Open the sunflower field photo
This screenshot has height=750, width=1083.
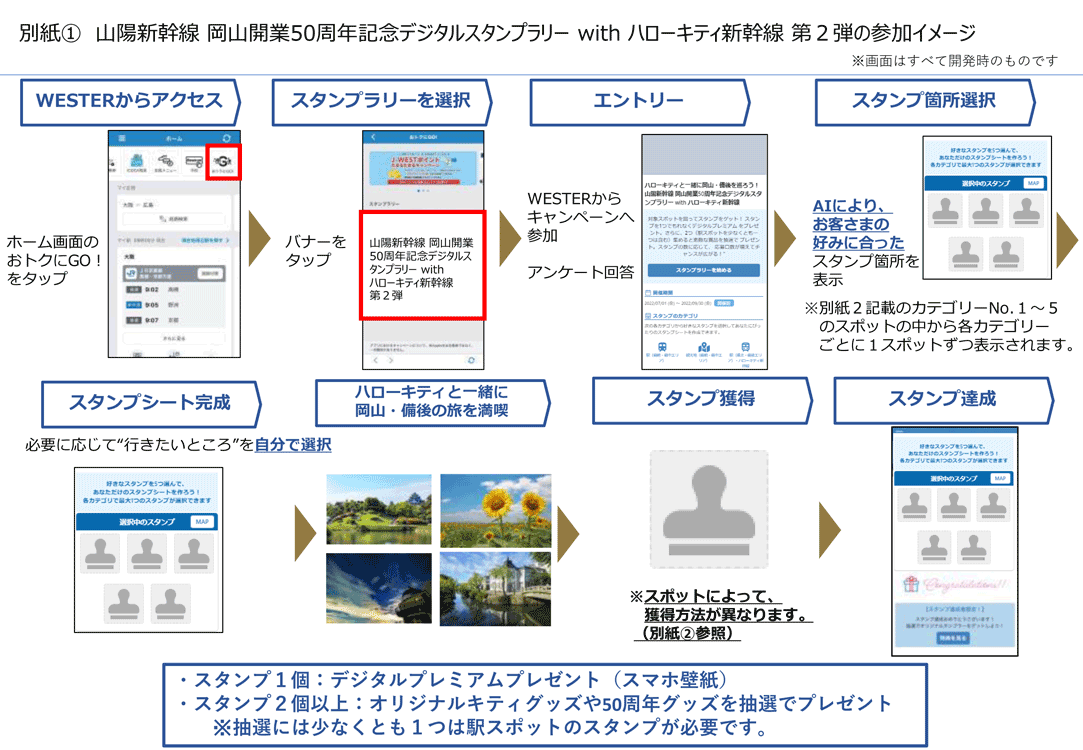pyautogui.click(x=495, y=510)
